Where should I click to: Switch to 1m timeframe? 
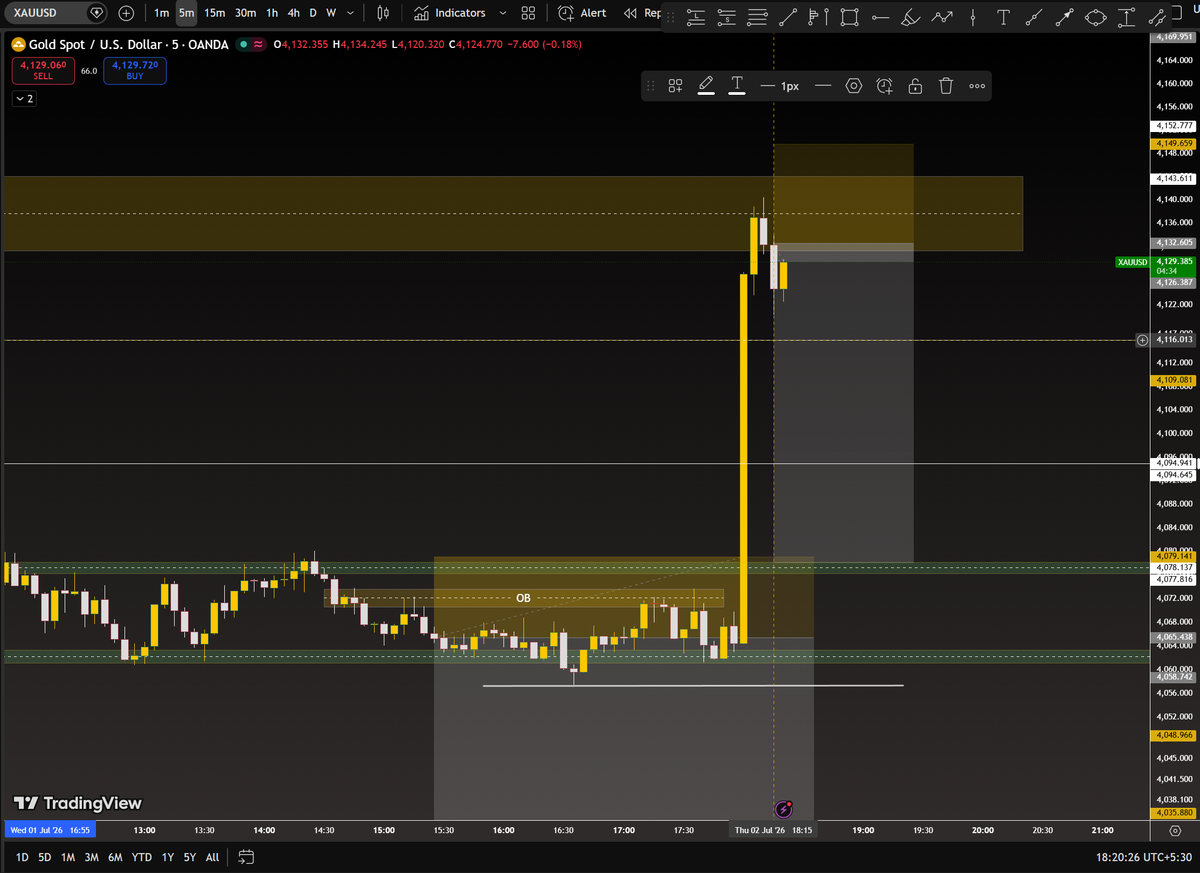point(162,13)
